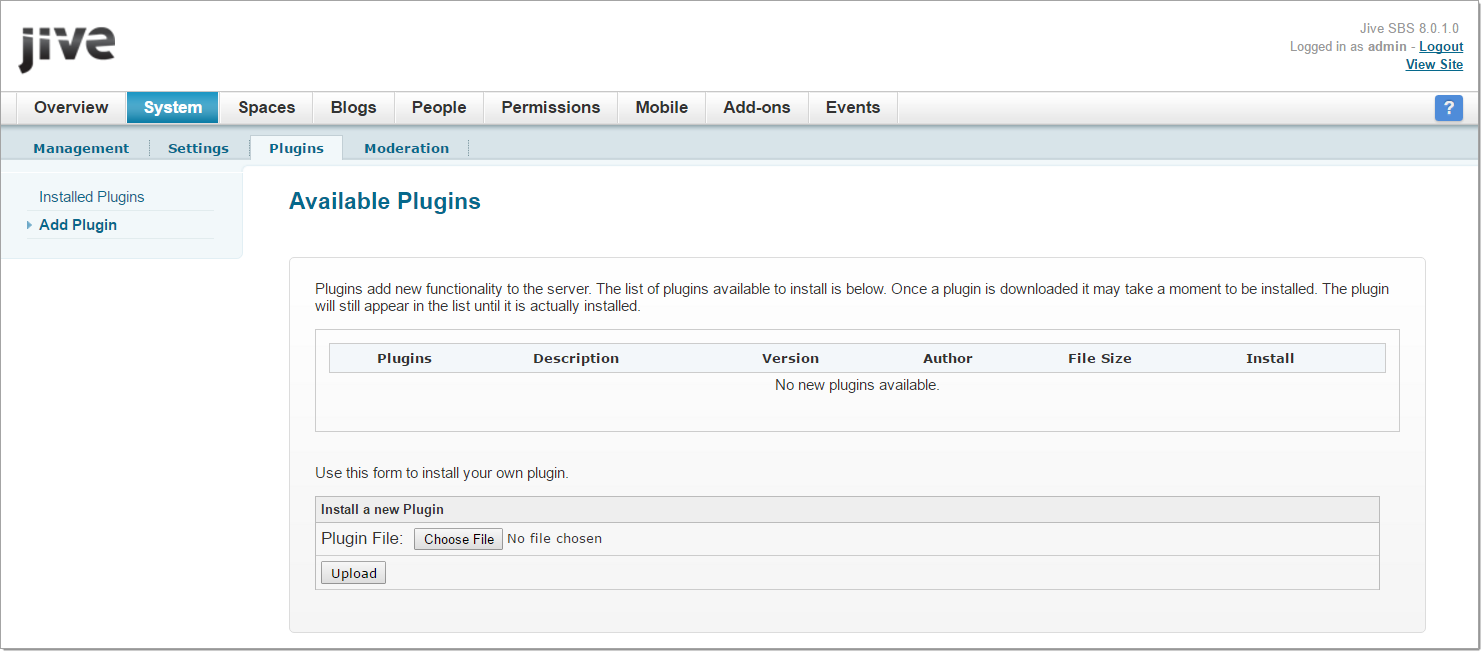Navigate to the People tab

click(x=438, y=107)
